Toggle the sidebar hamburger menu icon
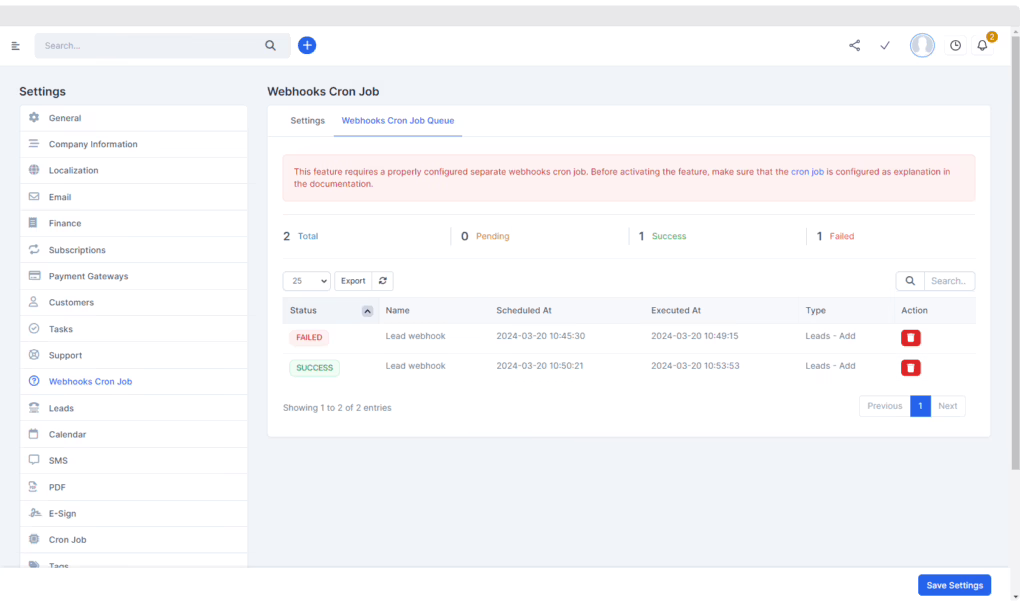 [x=16, y=45]
